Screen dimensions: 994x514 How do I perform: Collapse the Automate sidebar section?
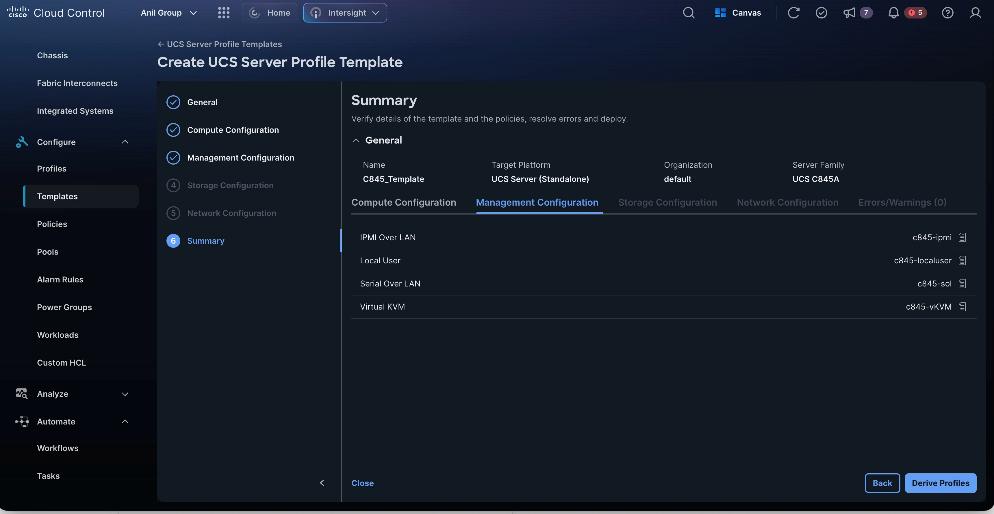click(125, 421)
